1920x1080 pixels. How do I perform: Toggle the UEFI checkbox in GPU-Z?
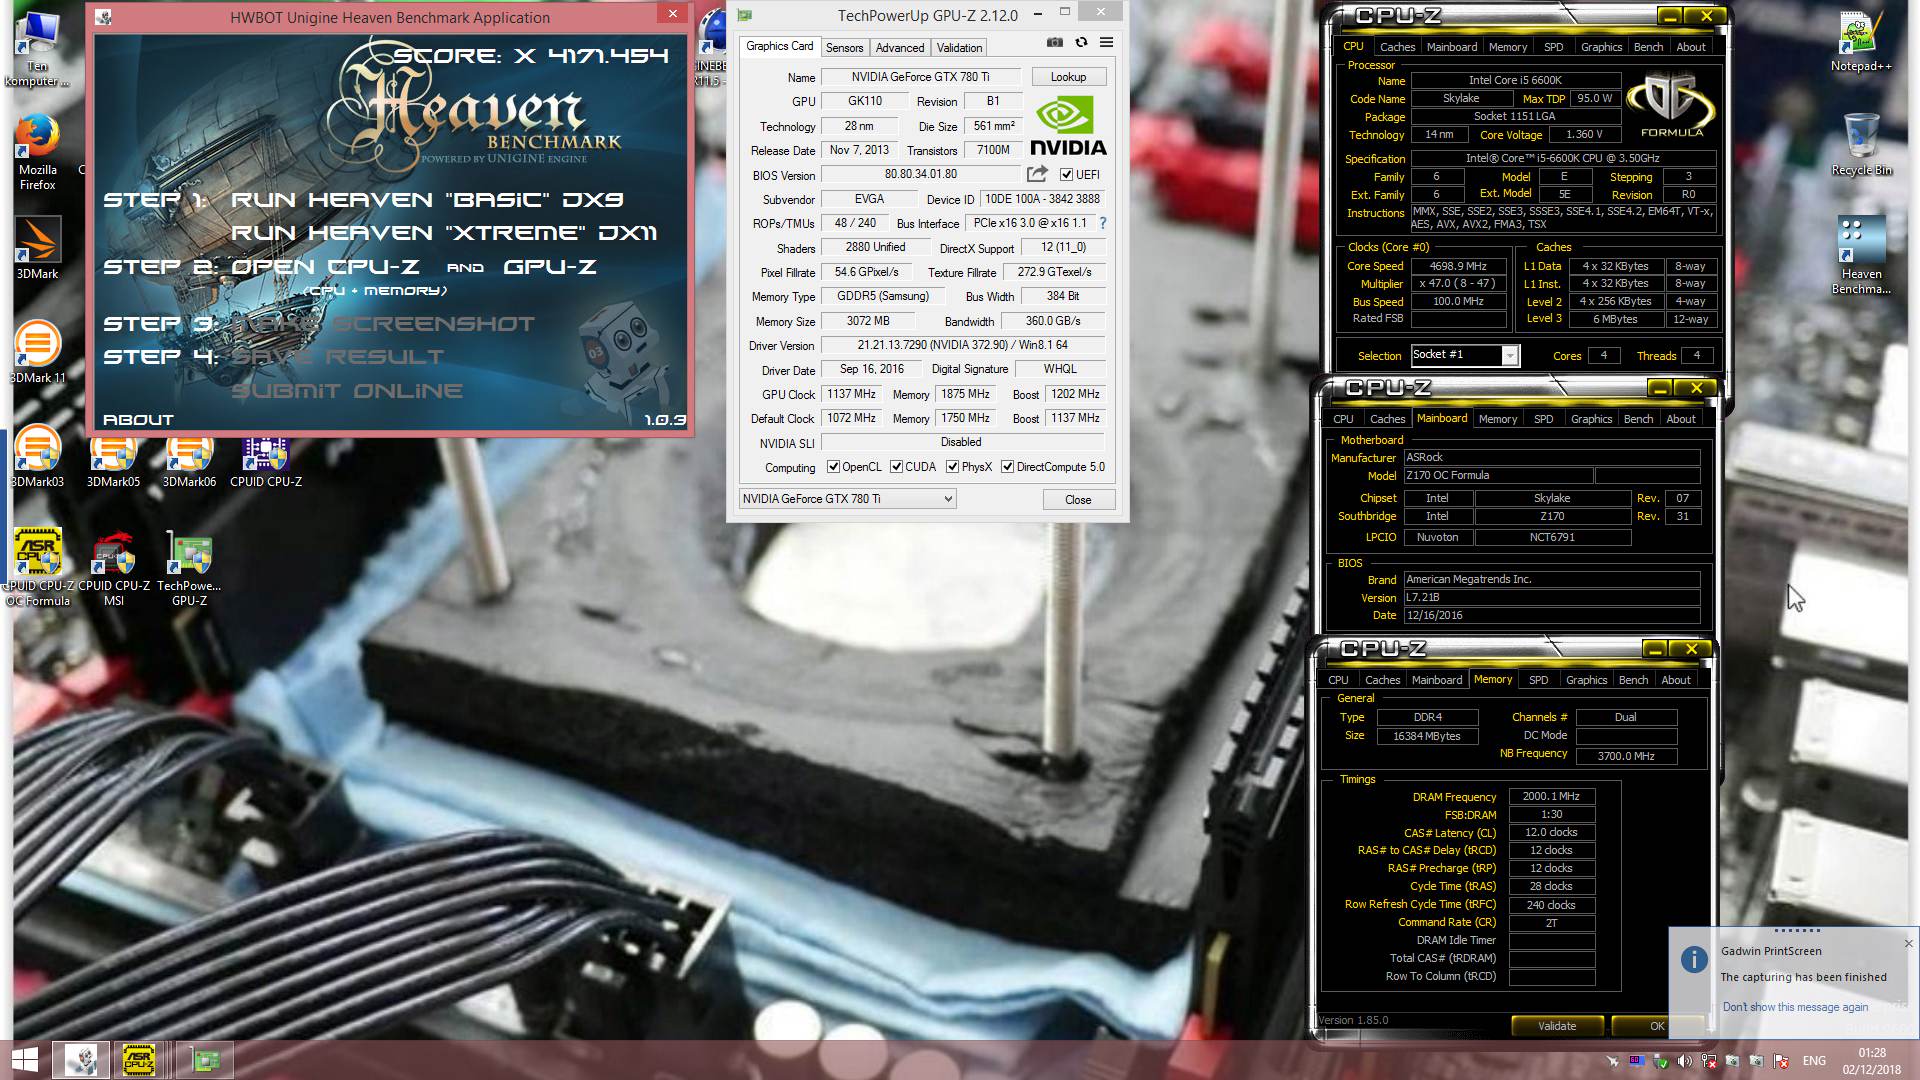click(x=1066, y=175)
